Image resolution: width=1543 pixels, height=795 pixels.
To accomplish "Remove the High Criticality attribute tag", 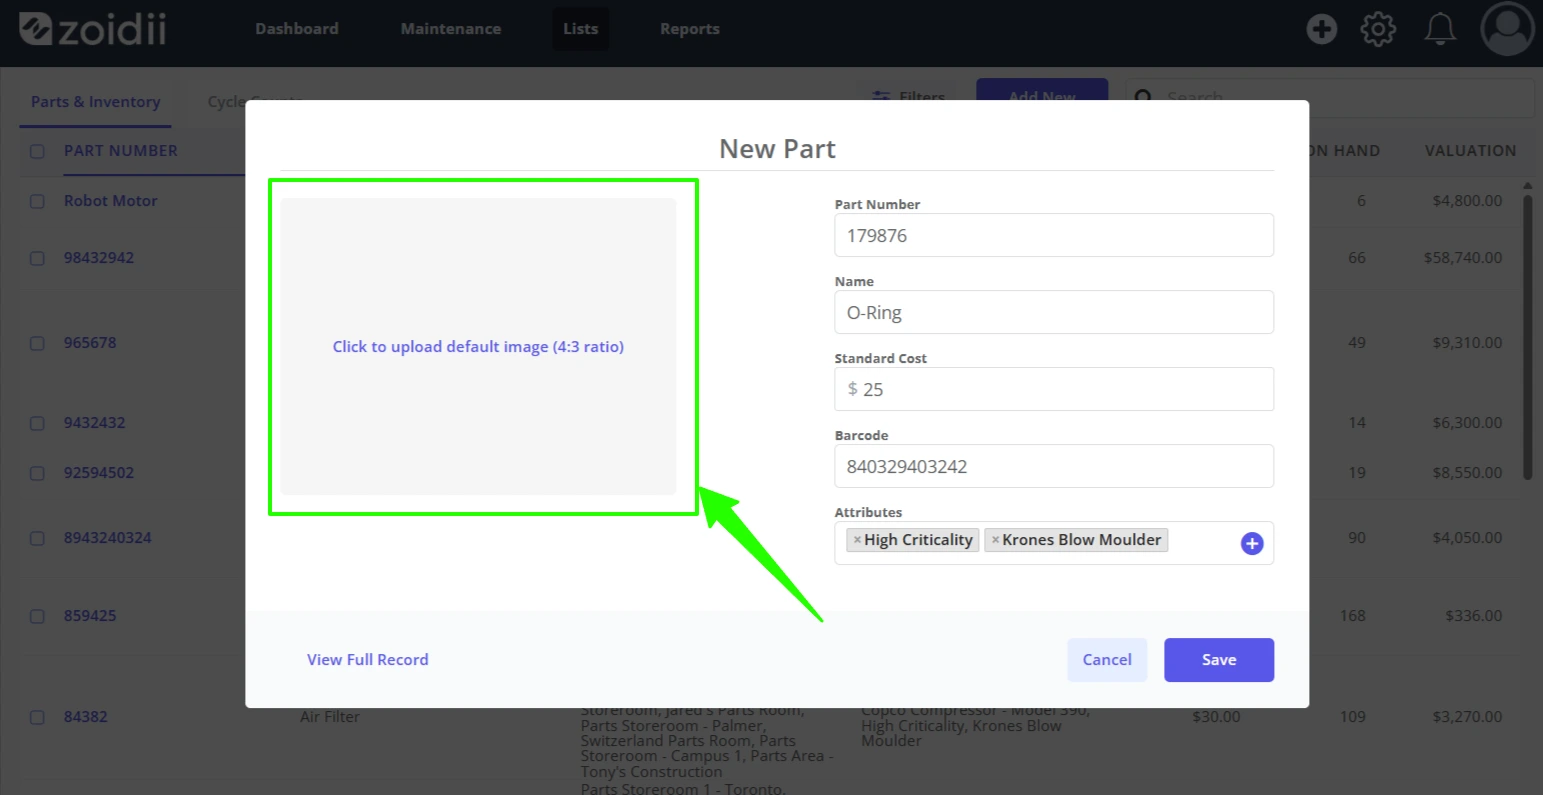I will pos(857,540).
